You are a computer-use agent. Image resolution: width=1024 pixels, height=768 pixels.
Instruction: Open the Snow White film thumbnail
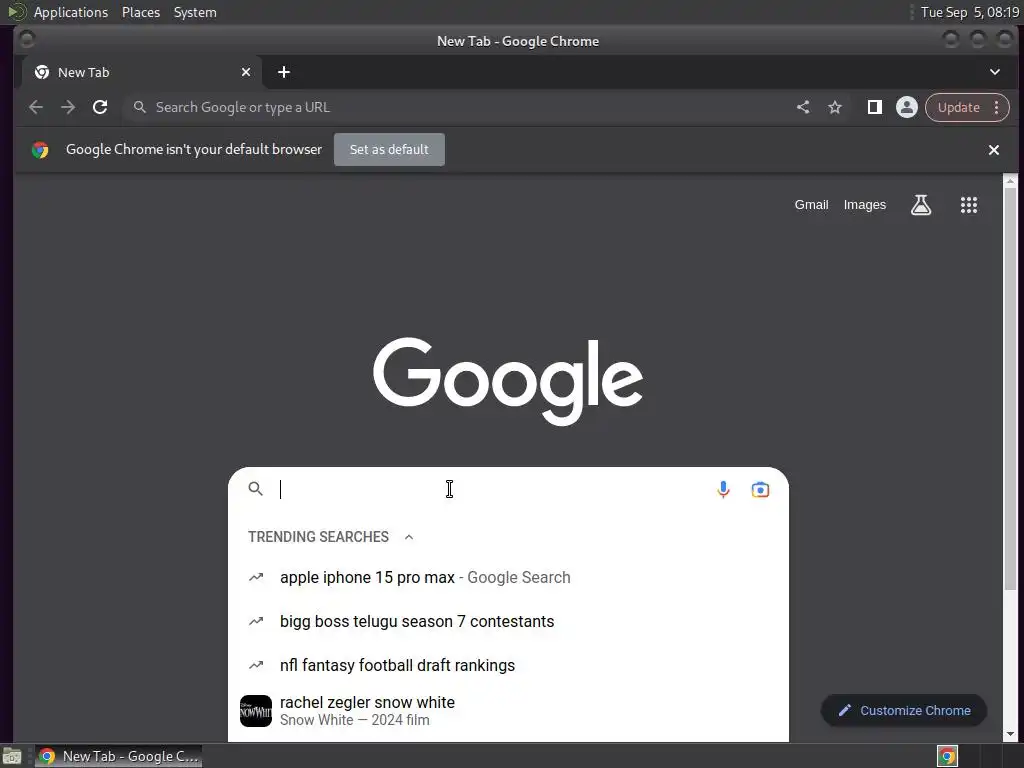coord(256,711)
